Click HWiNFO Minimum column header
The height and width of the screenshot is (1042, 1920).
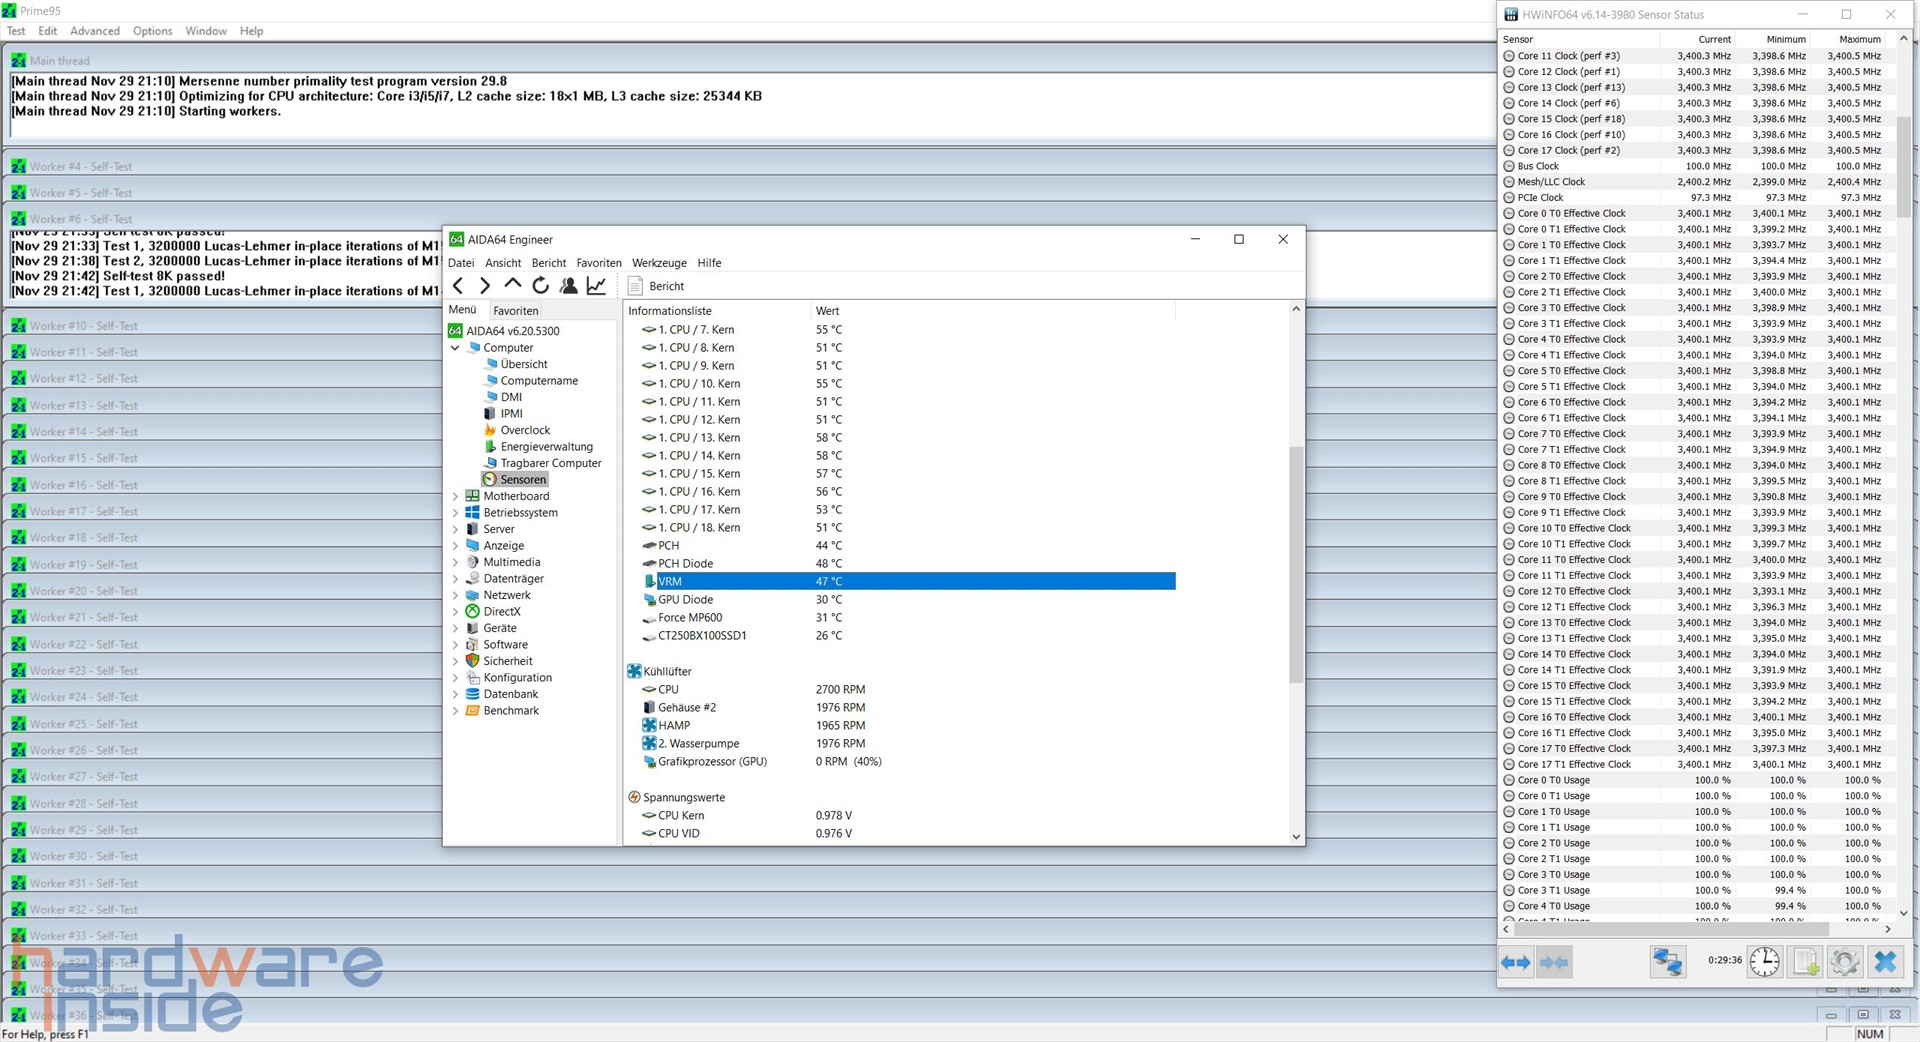coord(1775,39)
